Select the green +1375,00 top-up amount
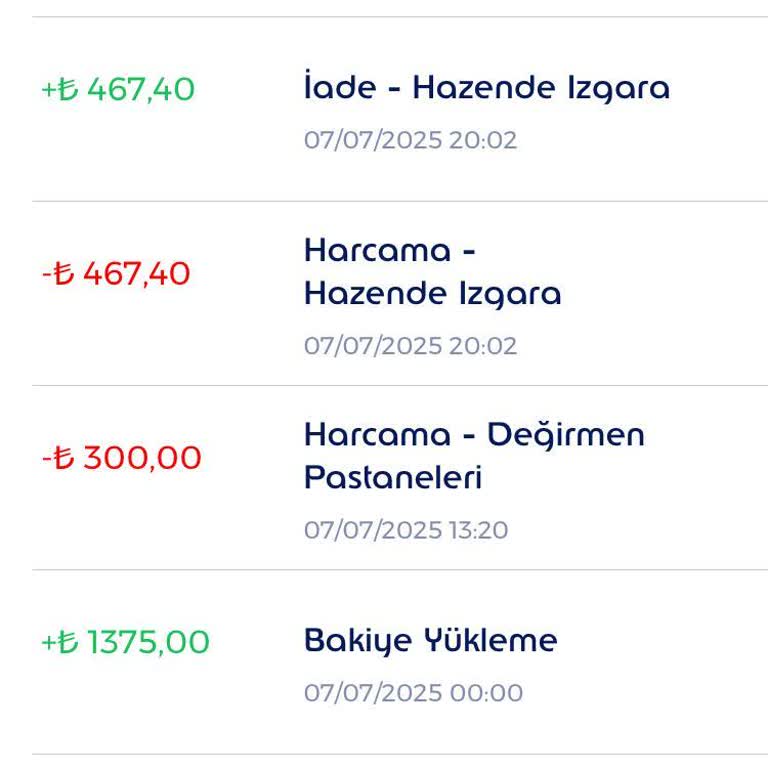 pyautogui.click(x=126, y=642)
